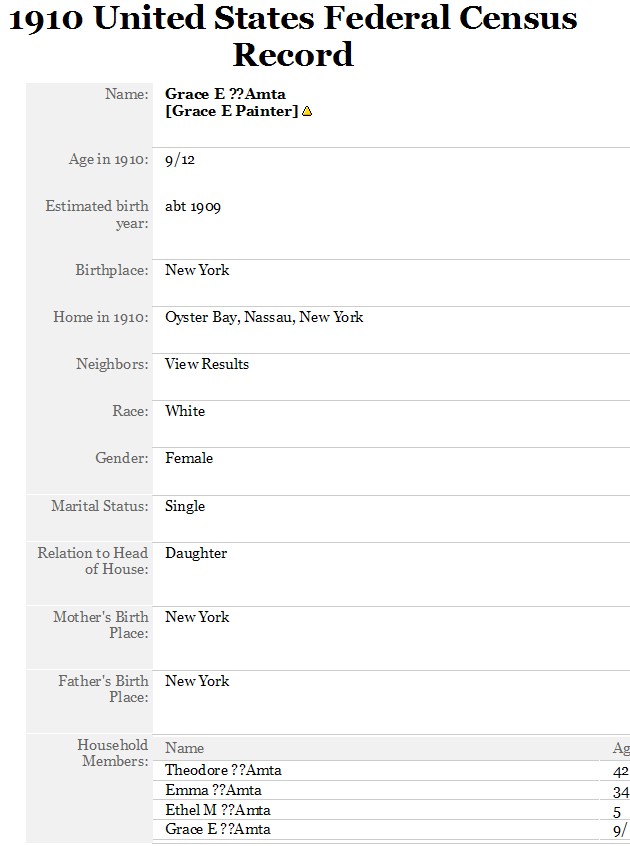Click the 1910 United States Federal Census title
This screenshot has width=630, height=846.
click(x=293, y=36)
